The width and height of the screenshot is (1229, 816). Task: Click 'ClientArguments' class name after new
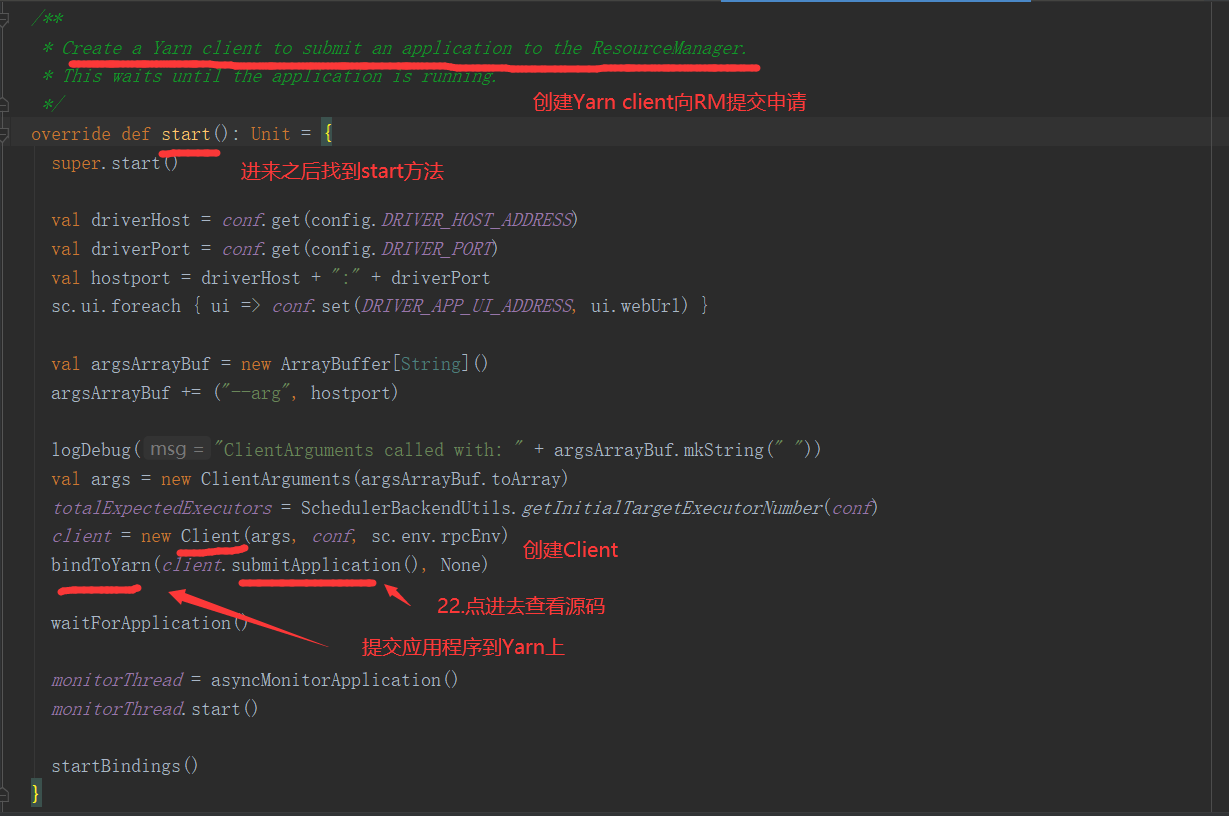pos(275,479)
